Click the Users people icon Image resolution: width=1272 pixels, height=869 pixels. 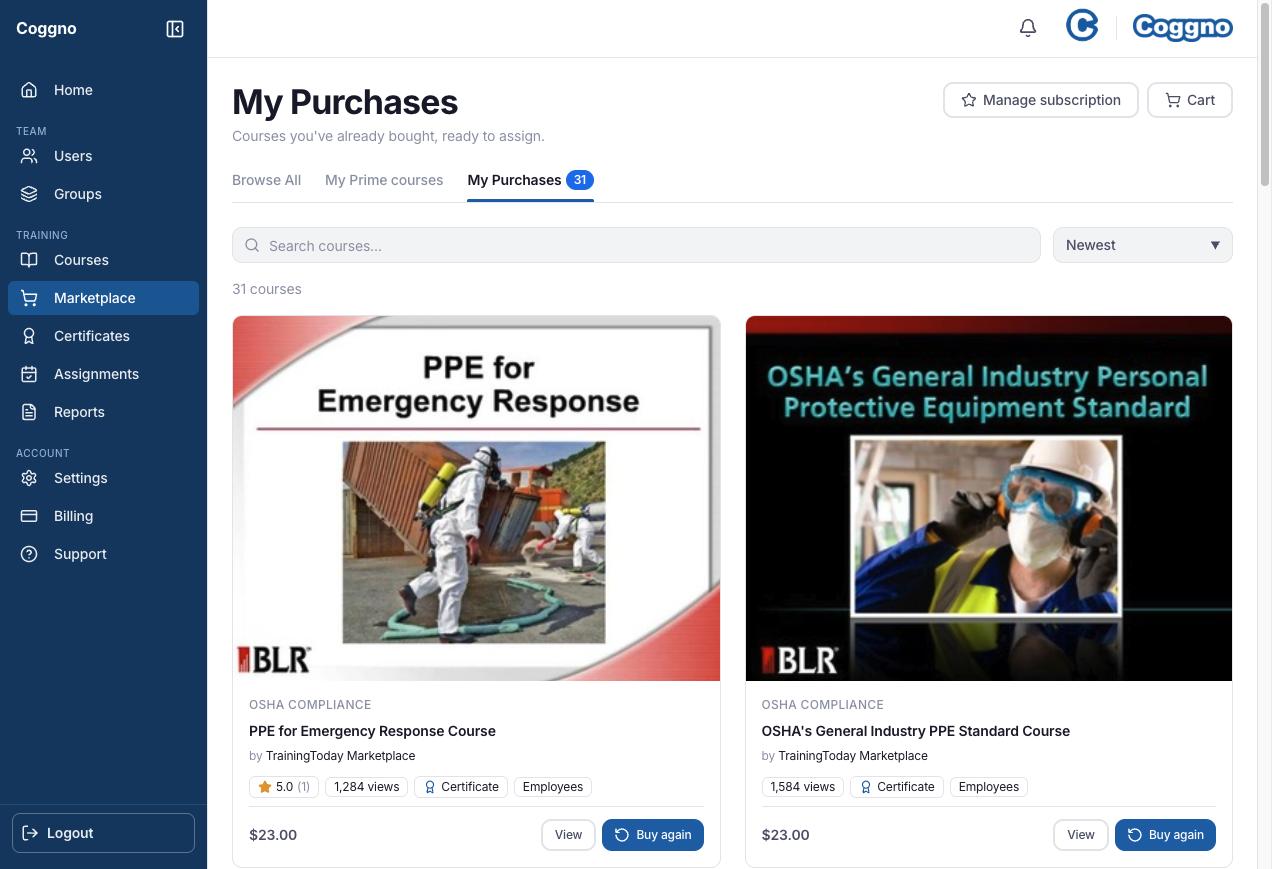point(29,156)
